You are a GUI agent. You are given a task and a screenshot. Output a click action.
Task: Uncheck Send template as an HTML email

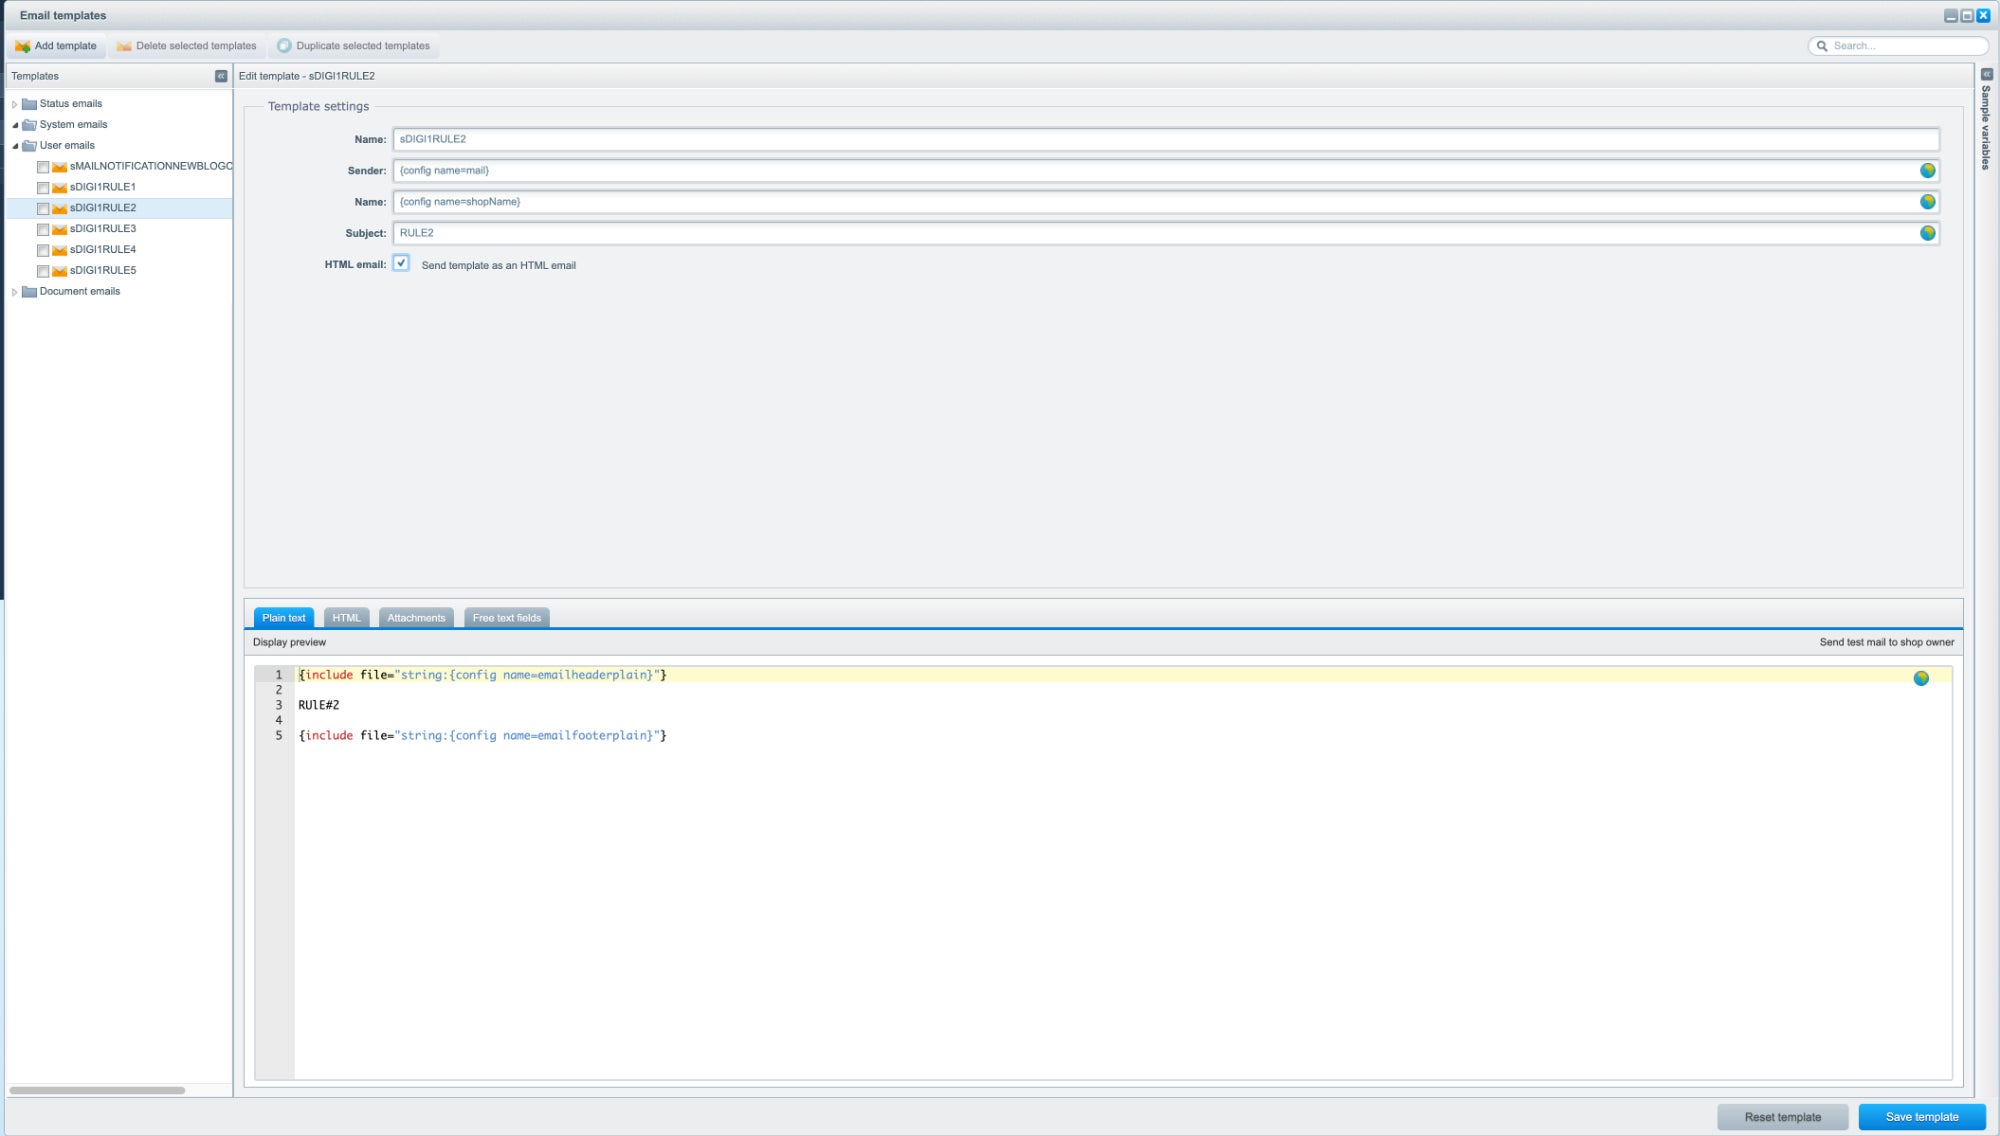click(401, 263)
